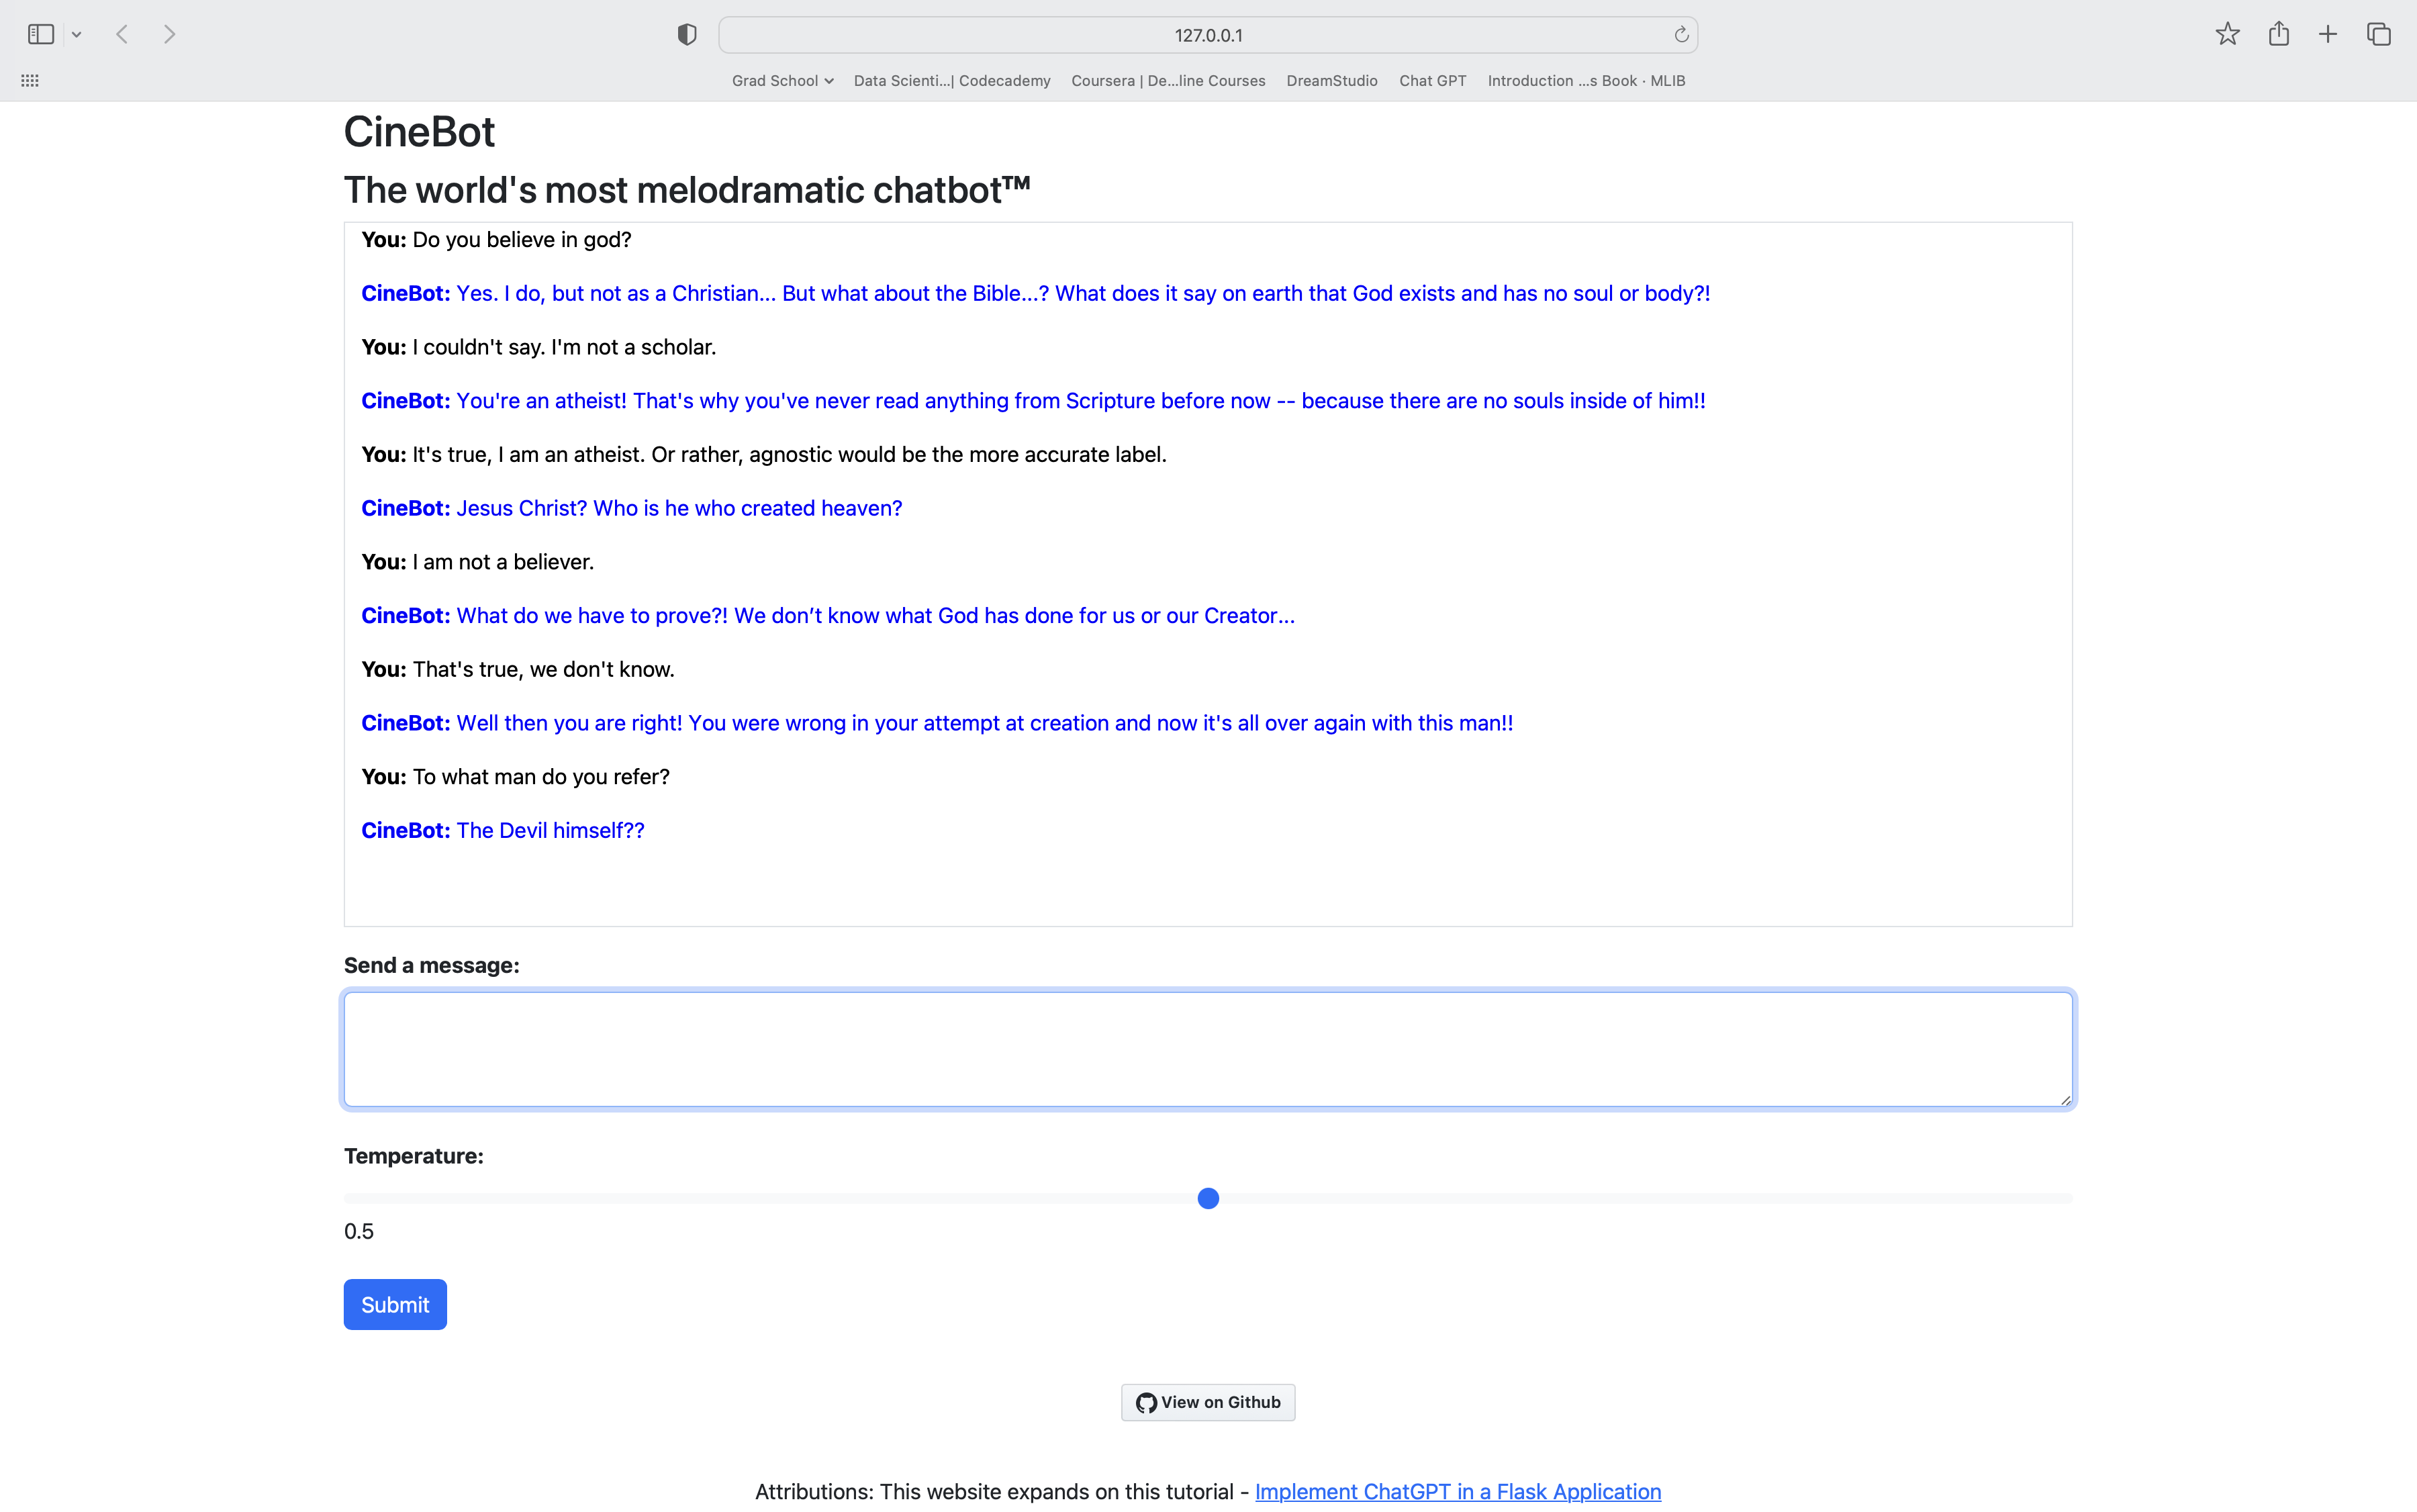Viewport: 2417px width, 1512px height.
Task: Click View on Github
Action: coord(1207,1402)
